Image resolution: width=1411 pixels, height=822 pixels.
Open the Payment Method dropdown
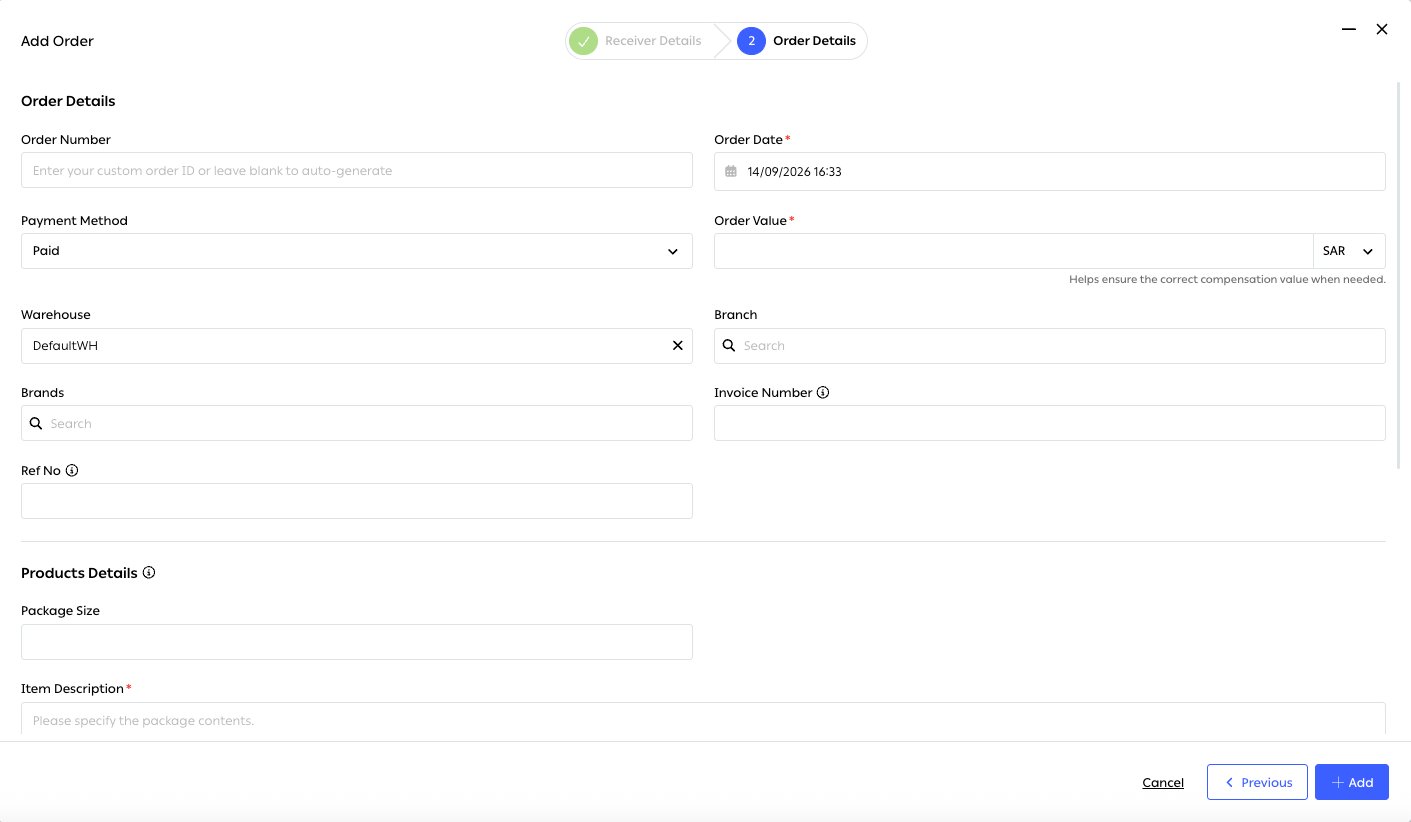(357, 251)
